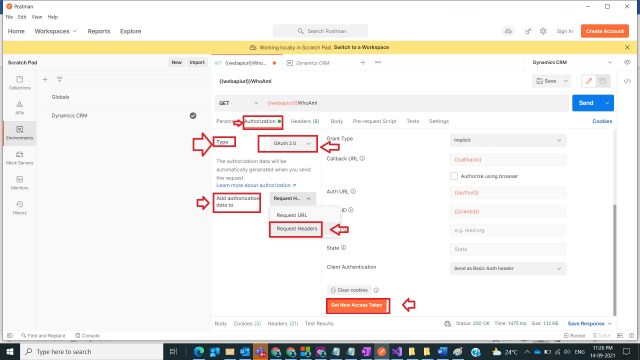Viewport: 640px width, 360px height.
Task: Open the Client Authentication dropdown
Action: [508, 268]
